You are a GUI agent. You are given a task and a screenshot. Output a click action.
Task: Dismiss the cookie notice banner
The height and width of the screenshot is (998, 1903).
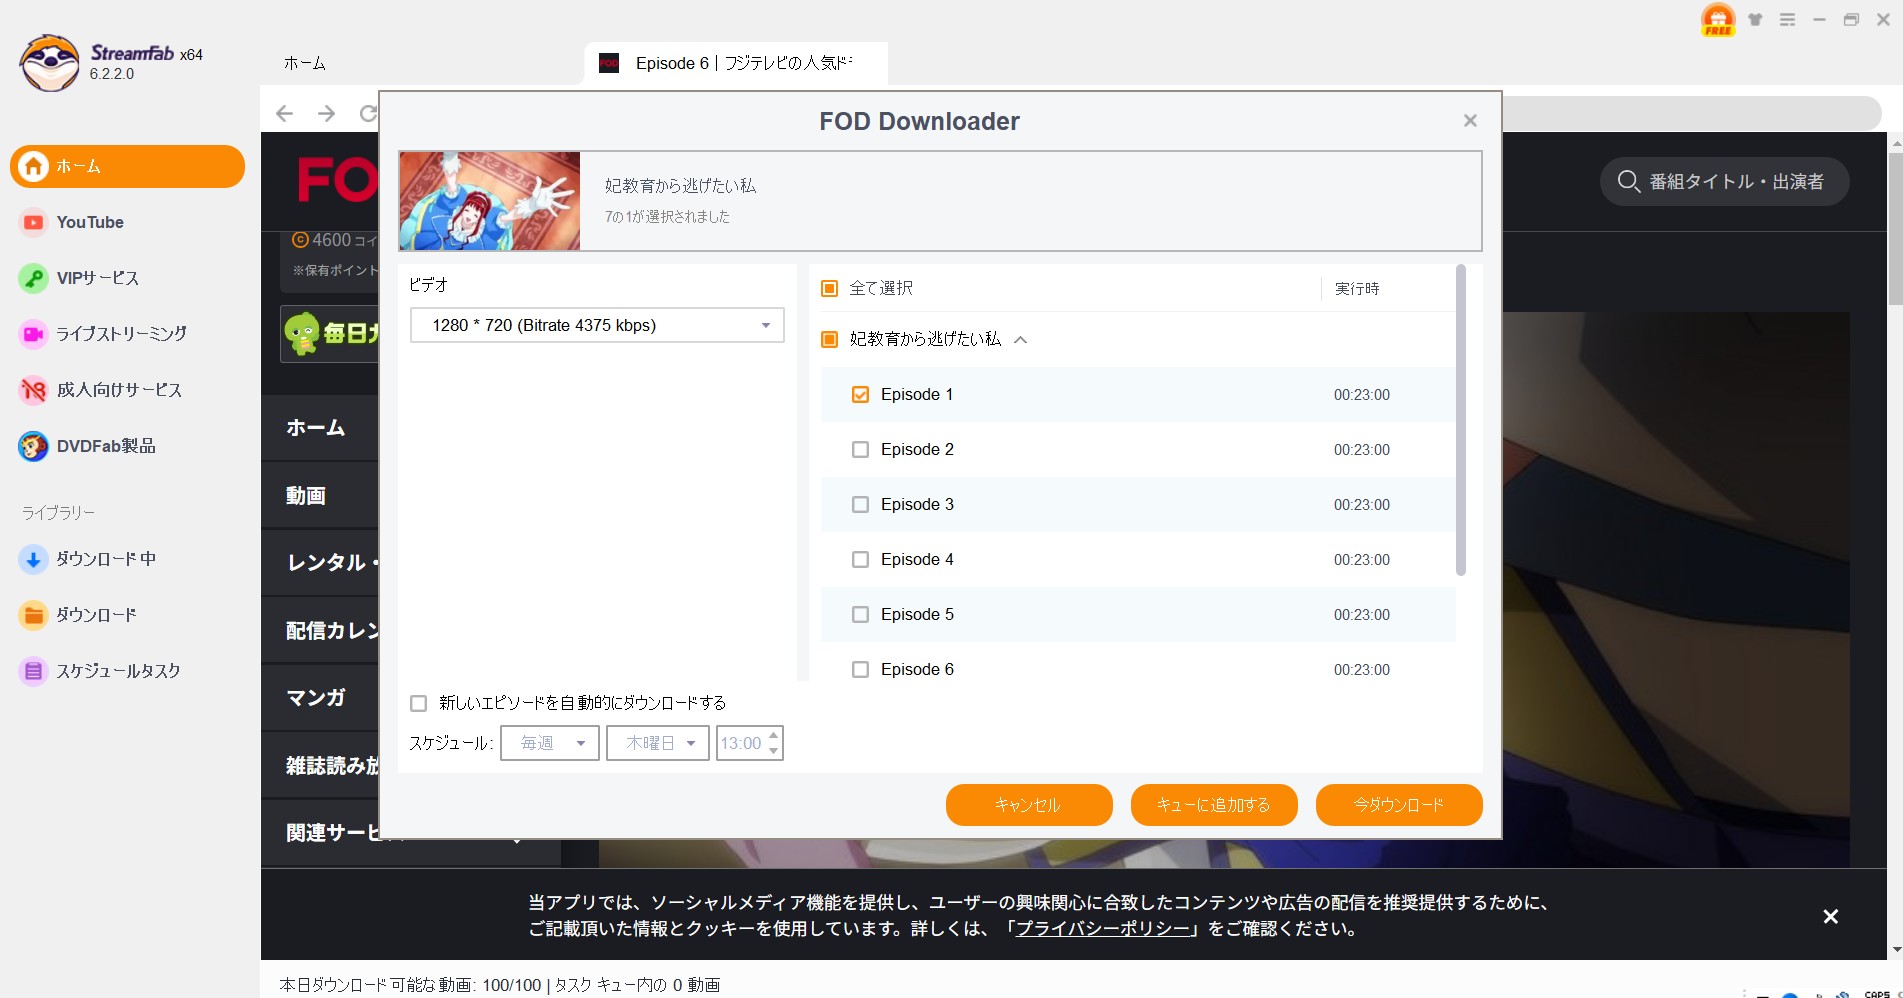point(1830,916)
